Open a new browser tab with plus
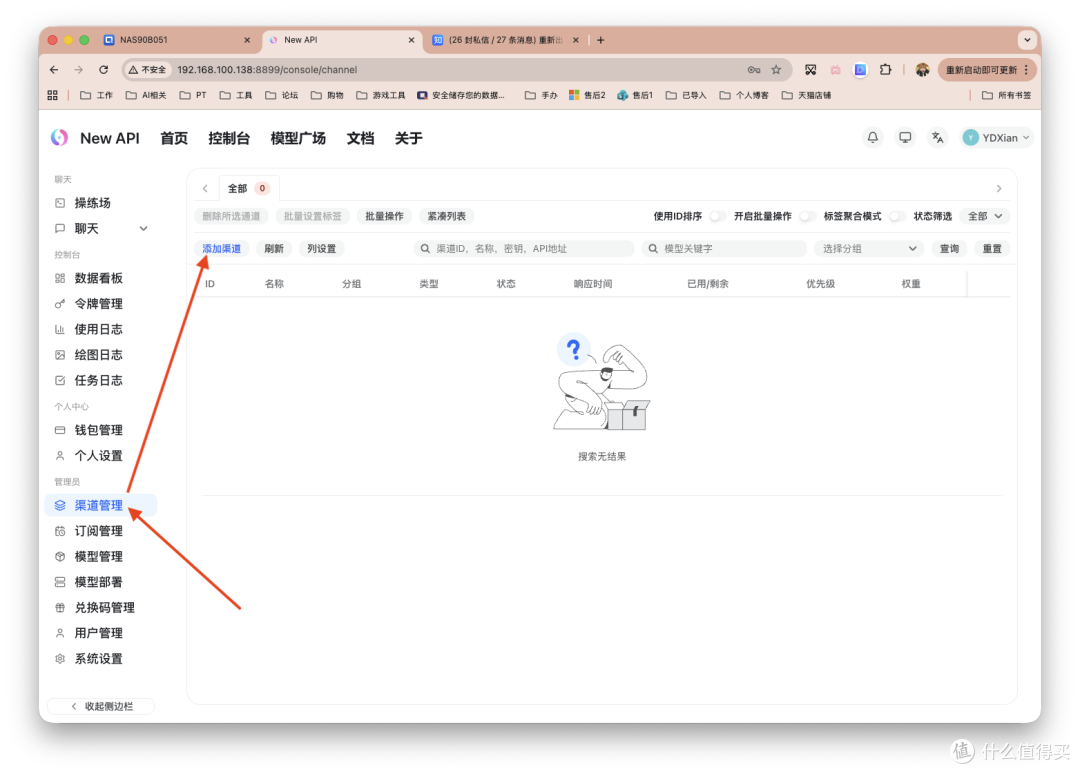The width and height of the screenshot is (1080, 774). 601,40
